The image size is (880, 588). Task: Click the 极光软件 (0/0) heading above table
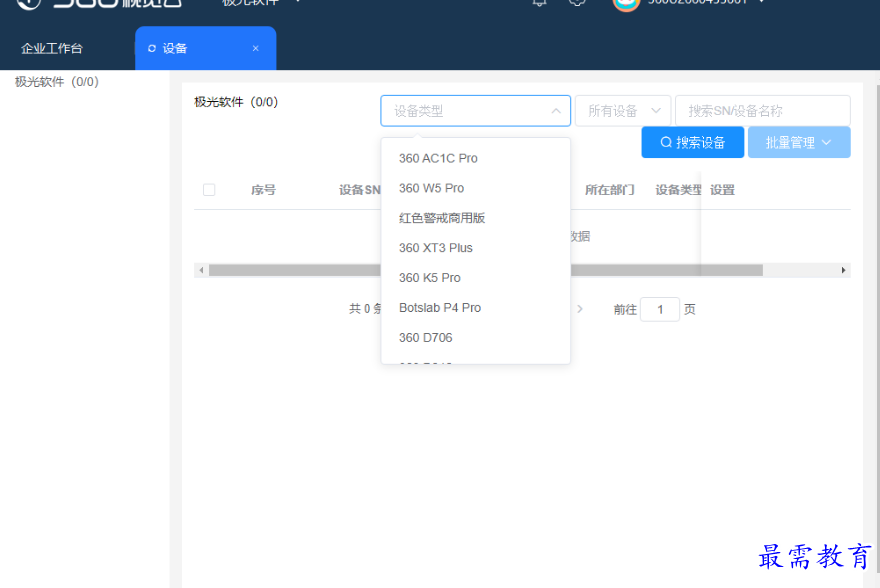click(236, 102)
